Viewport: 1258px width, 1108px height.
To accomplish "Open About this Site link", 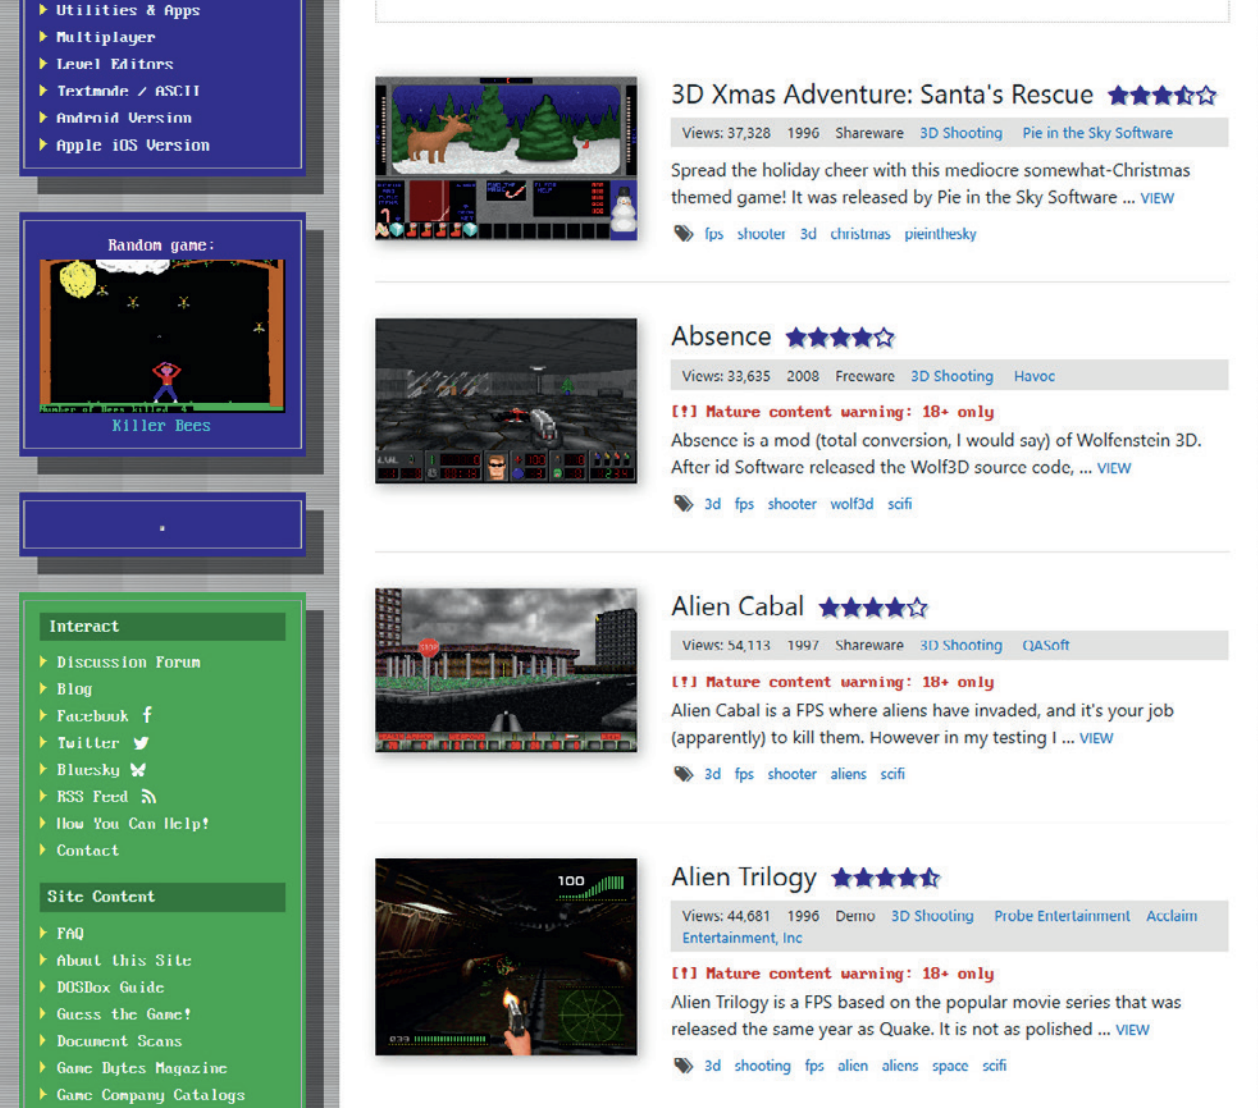I will [124, 960].
